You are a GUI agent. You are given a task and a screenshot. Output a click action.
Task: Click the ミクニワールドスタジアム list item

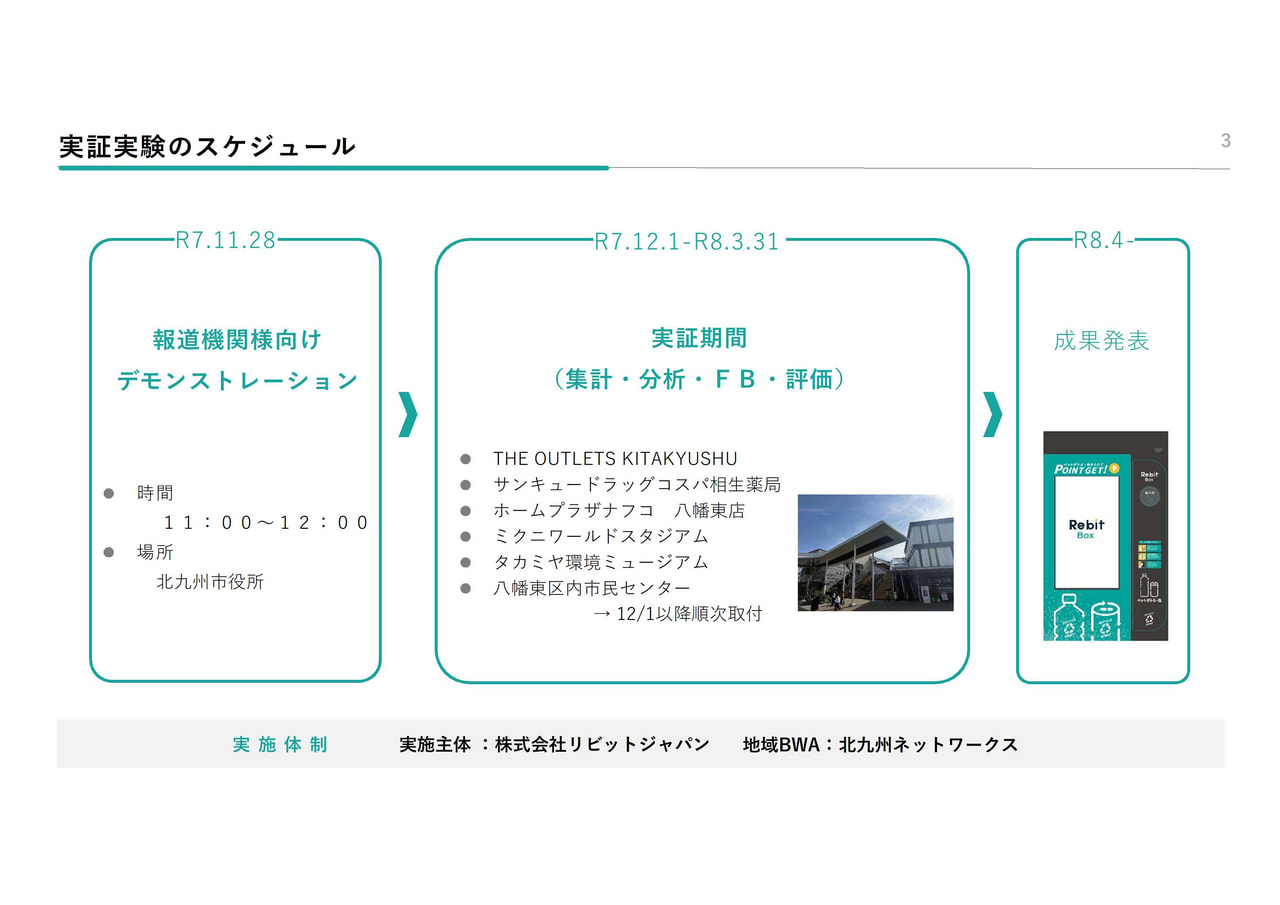coord(600,537)
